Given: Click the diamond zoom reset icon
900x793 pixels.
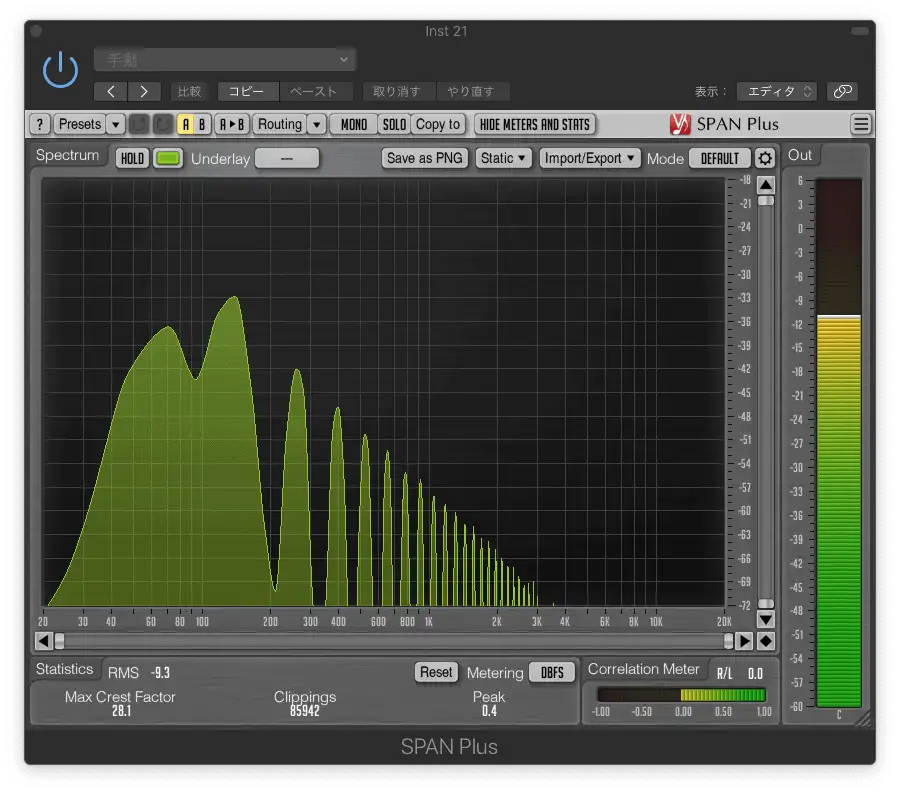Looking at the screenshot, I should (x=766, y=641).
